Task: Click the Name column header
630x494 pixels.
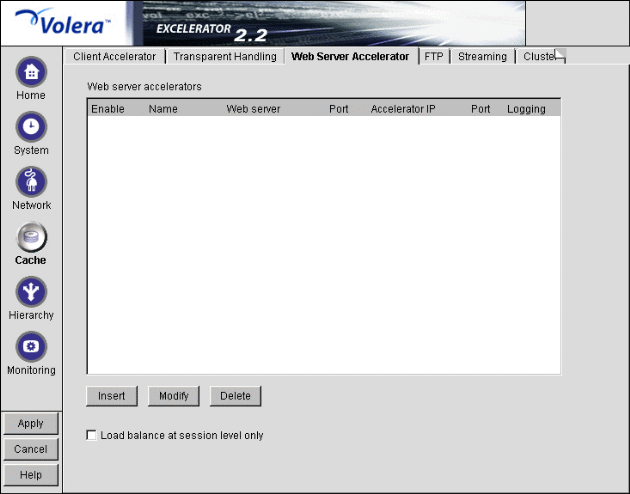Action: (x=163, y=109)
